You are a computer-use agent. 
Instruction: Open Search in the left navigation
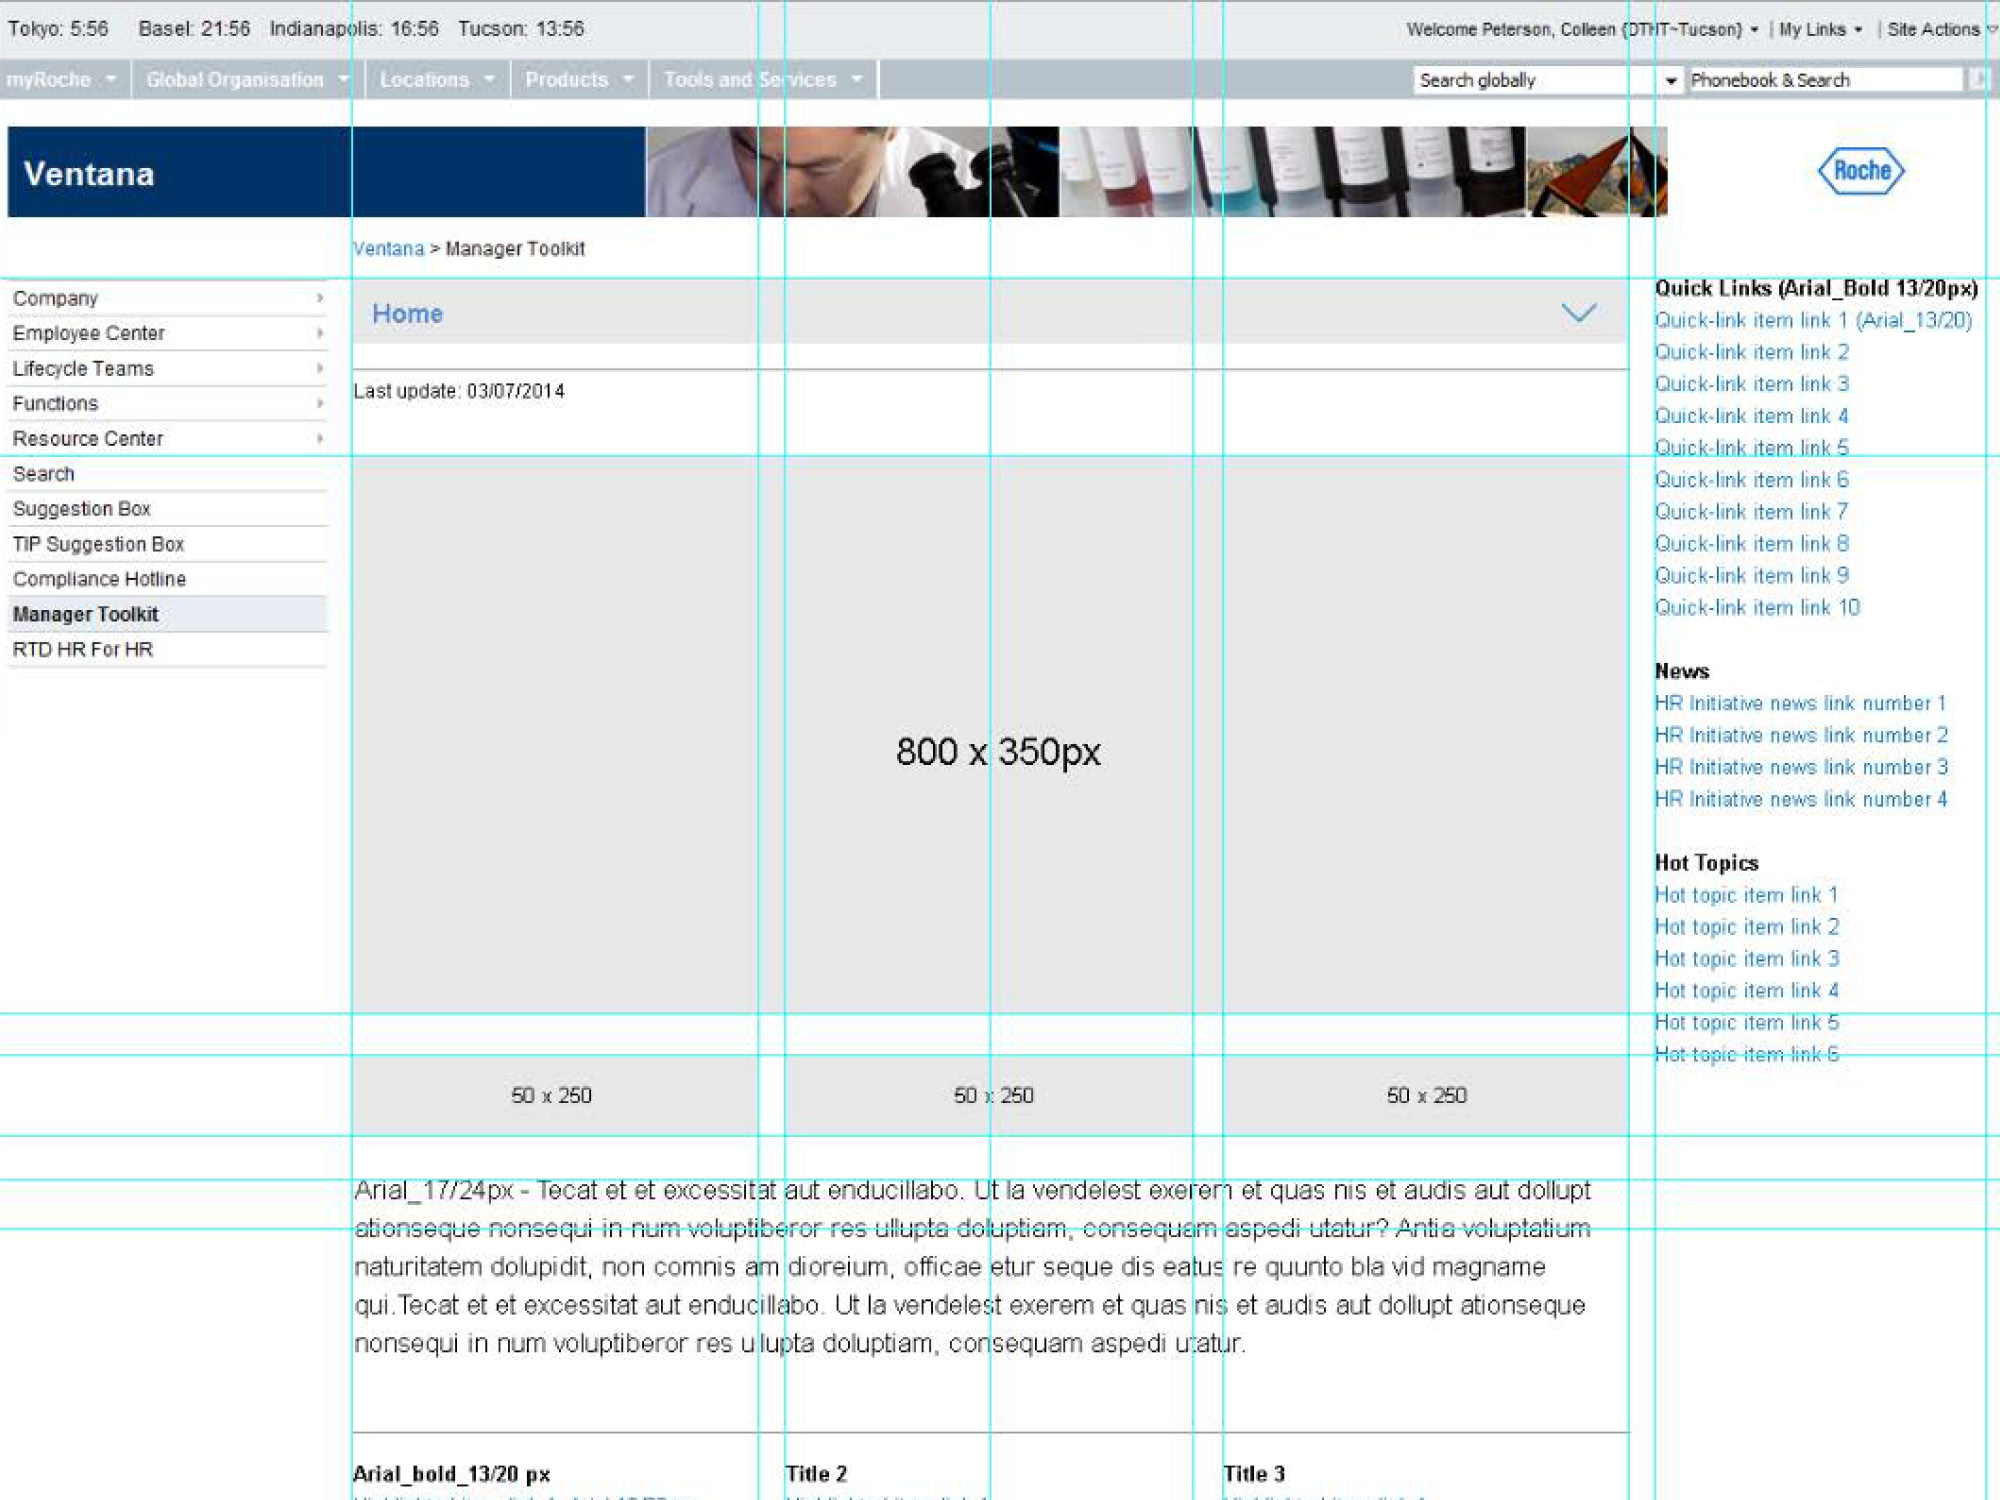click(x=167, y=473)
